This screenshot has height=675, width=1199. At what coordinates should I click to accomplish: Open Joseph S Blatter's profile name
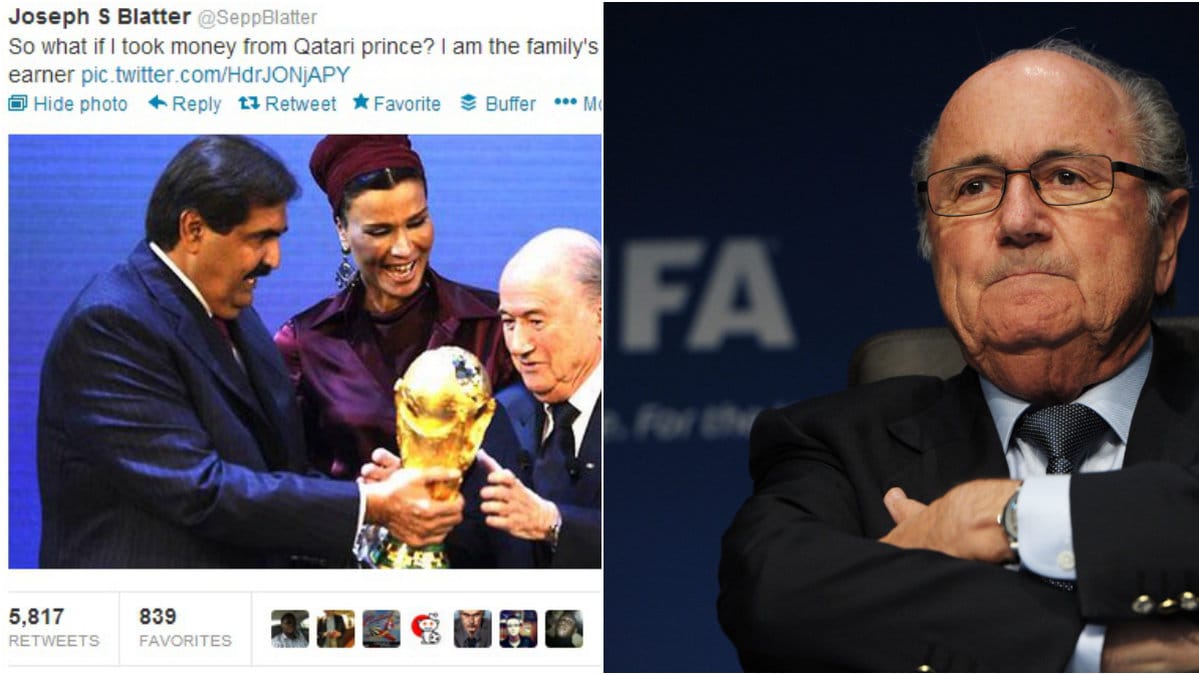99,17
